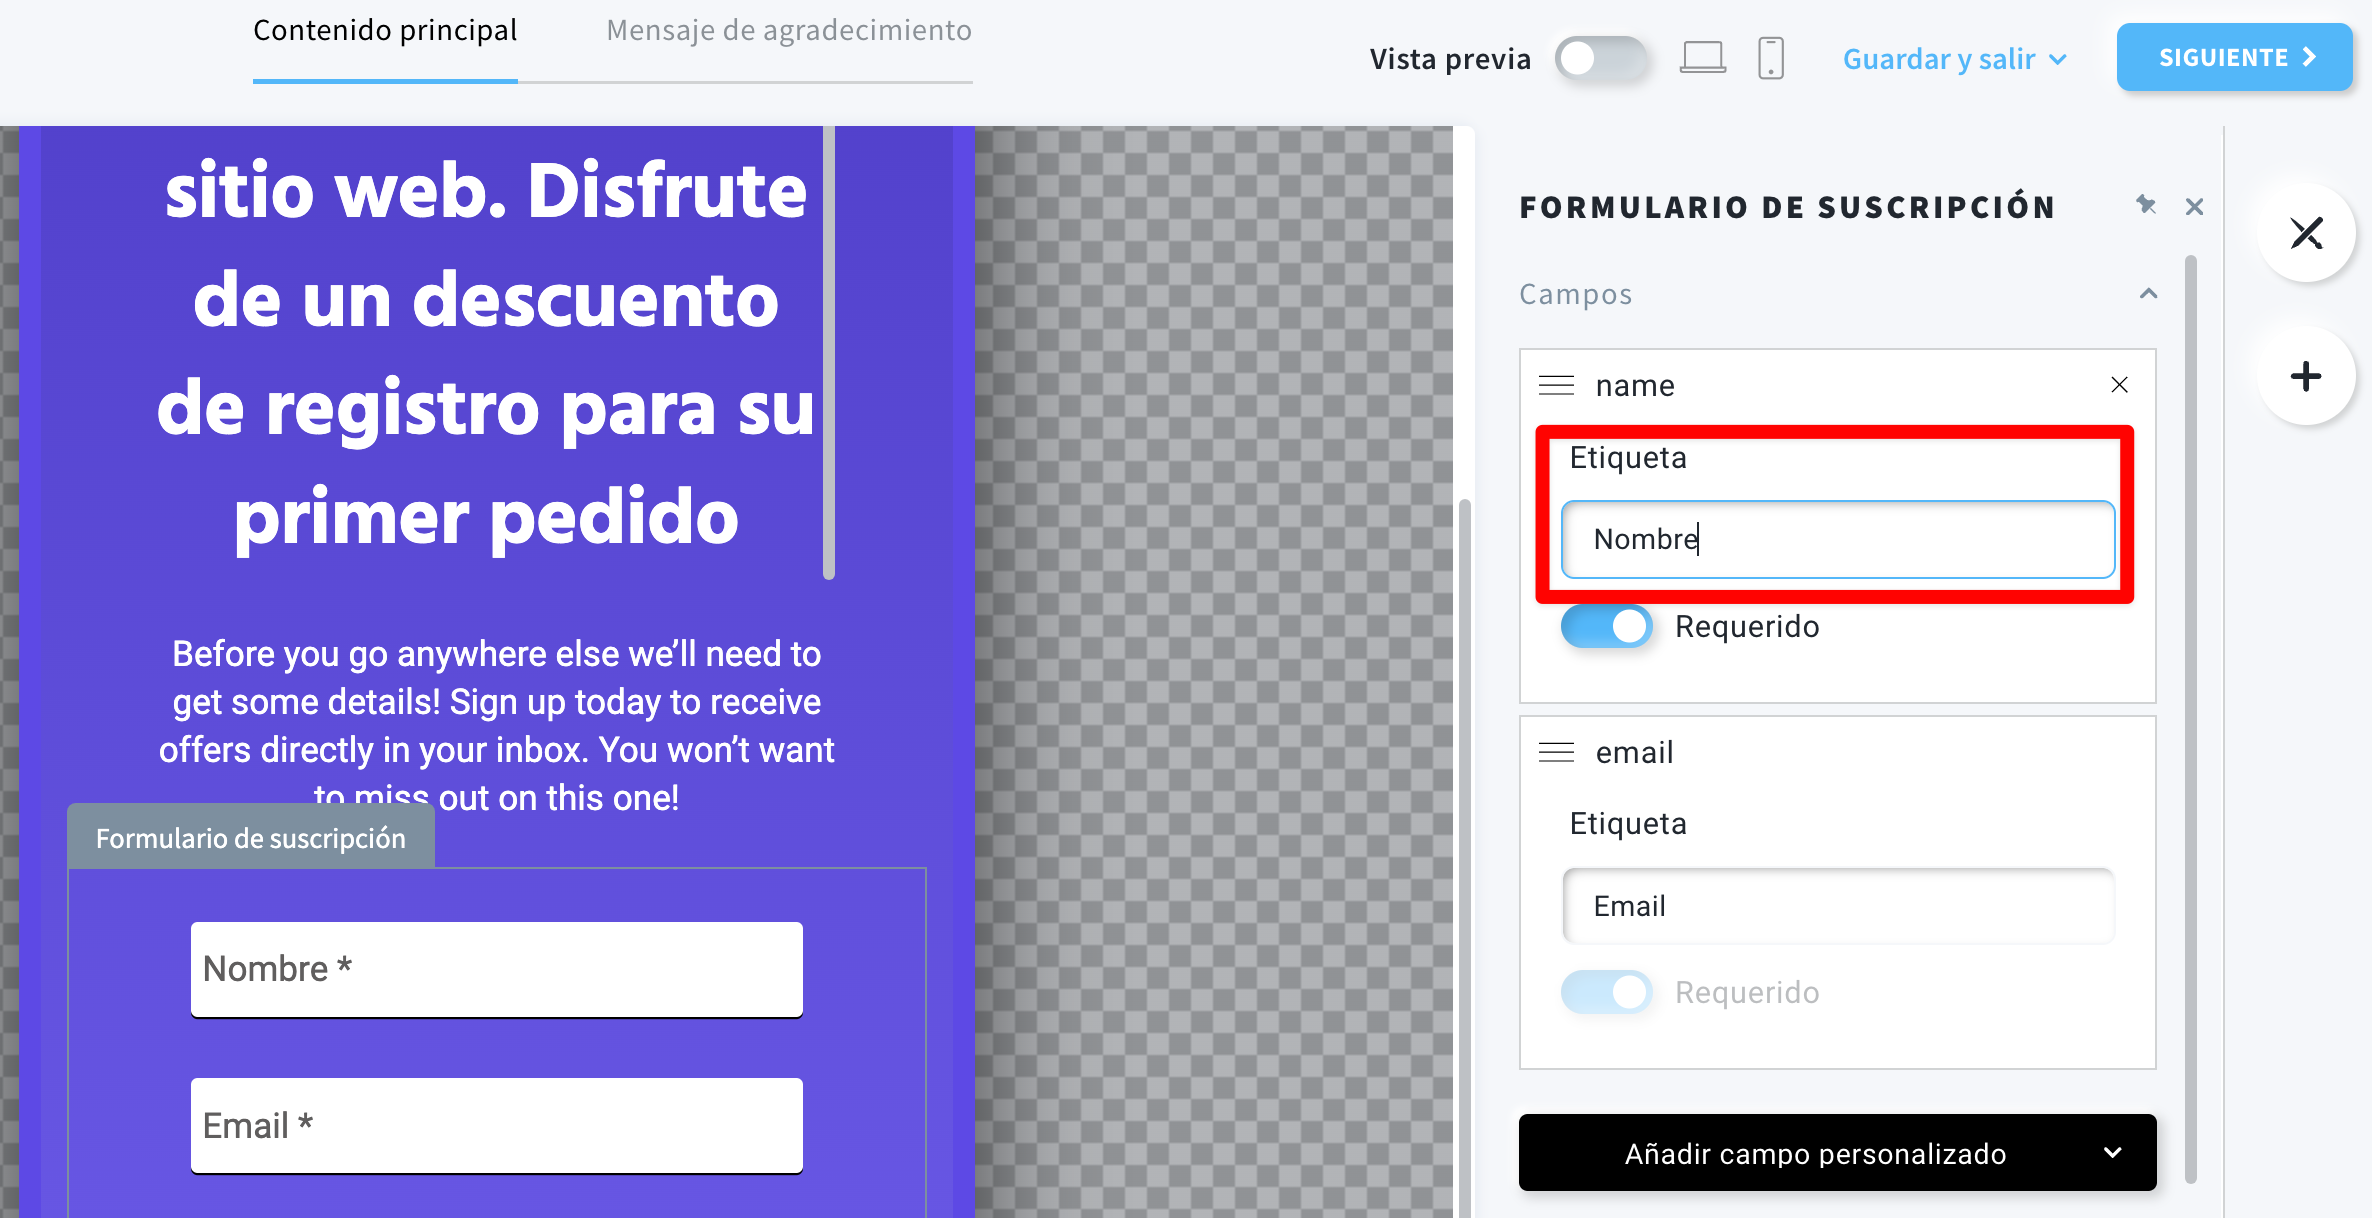Toggle Requerido for the name field
Viewport: 2372px width, 1218px height.
pos(1606,627)
